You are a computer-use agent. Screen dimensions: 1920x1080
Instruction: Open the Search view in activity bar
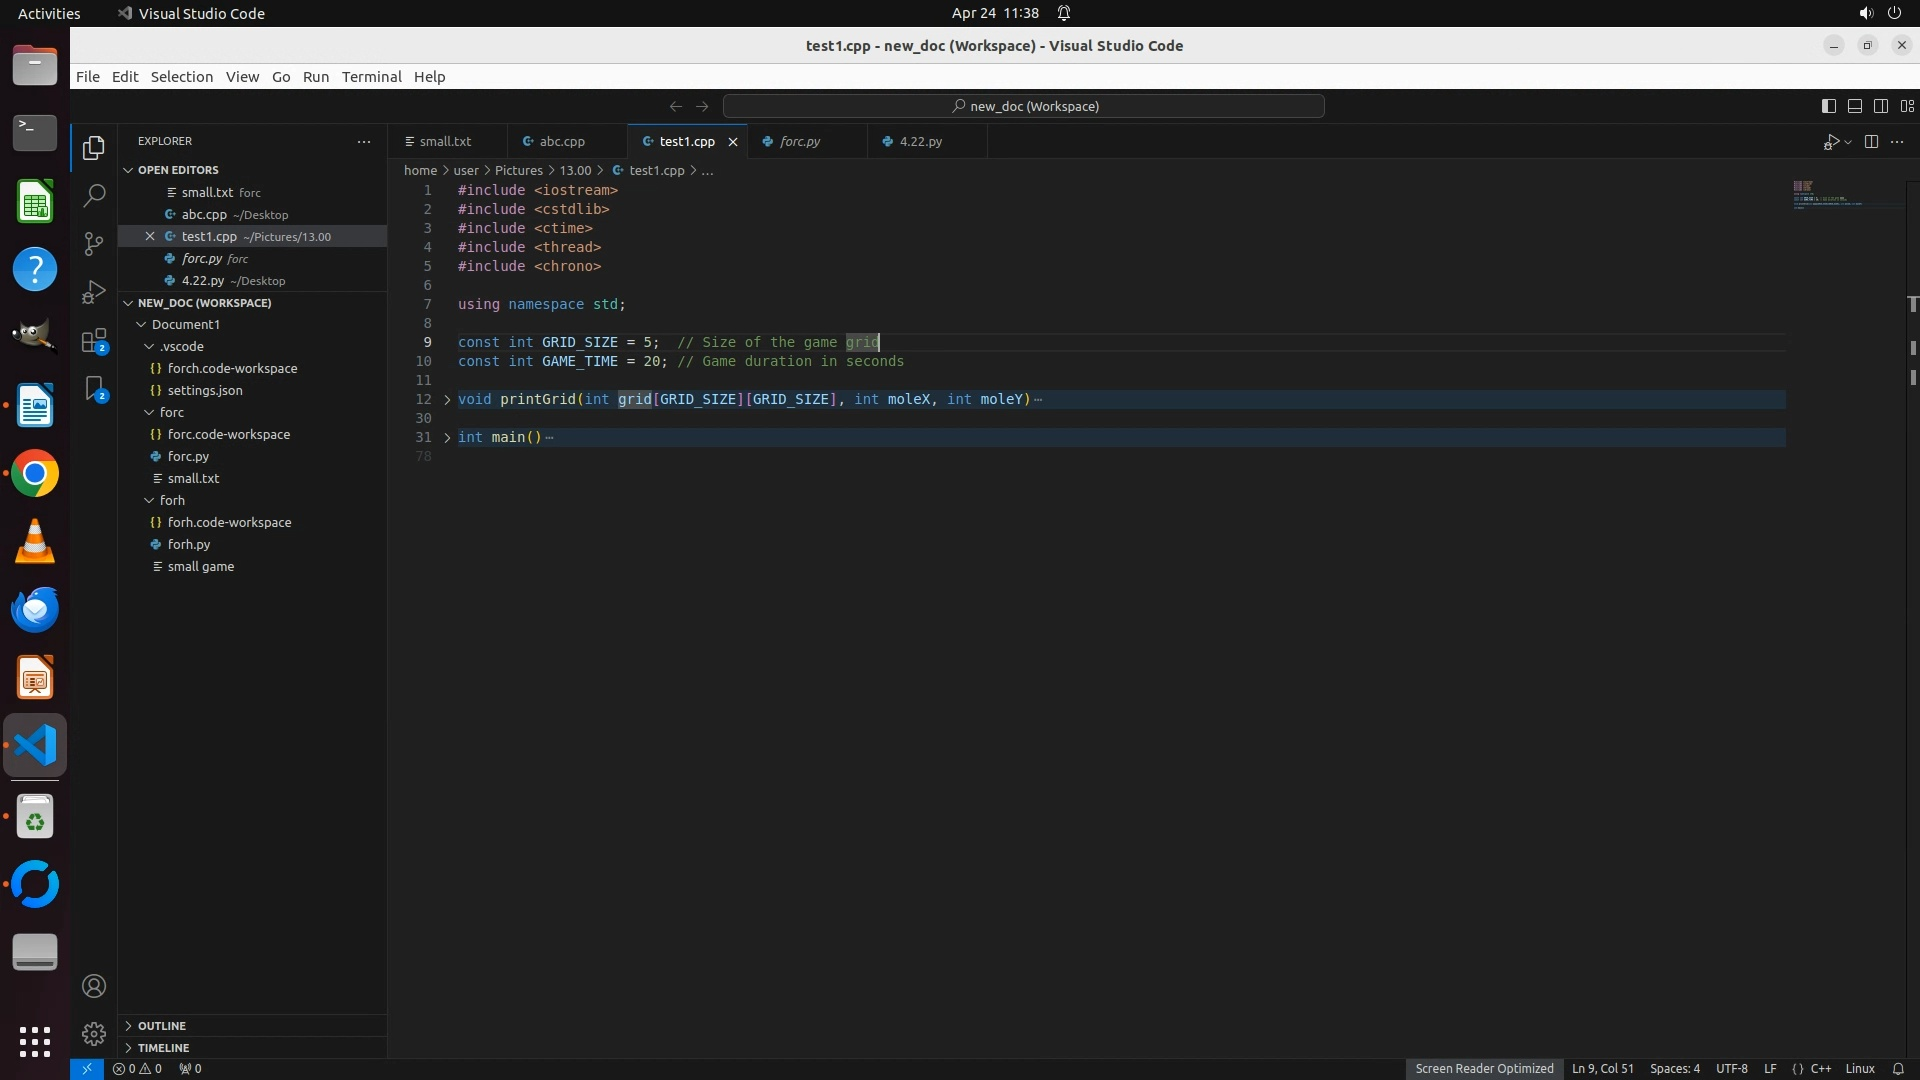(x=94, y=196)
